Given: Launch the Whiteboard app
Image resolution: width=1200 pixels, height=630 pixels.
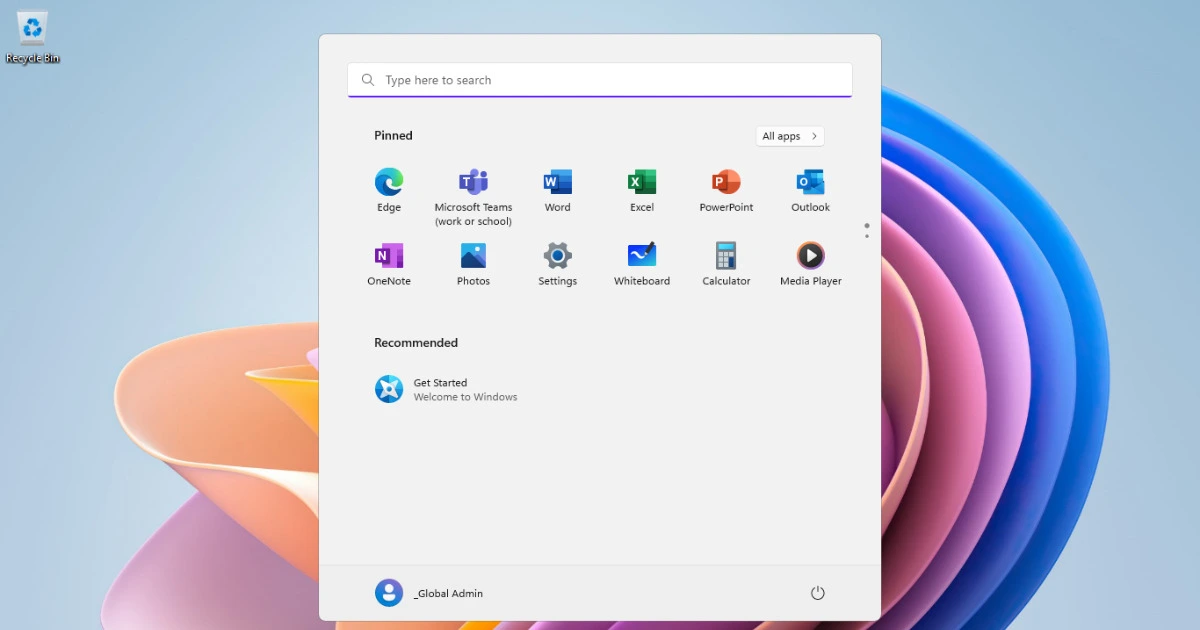Looking at the screenshot, I should 642,265.
